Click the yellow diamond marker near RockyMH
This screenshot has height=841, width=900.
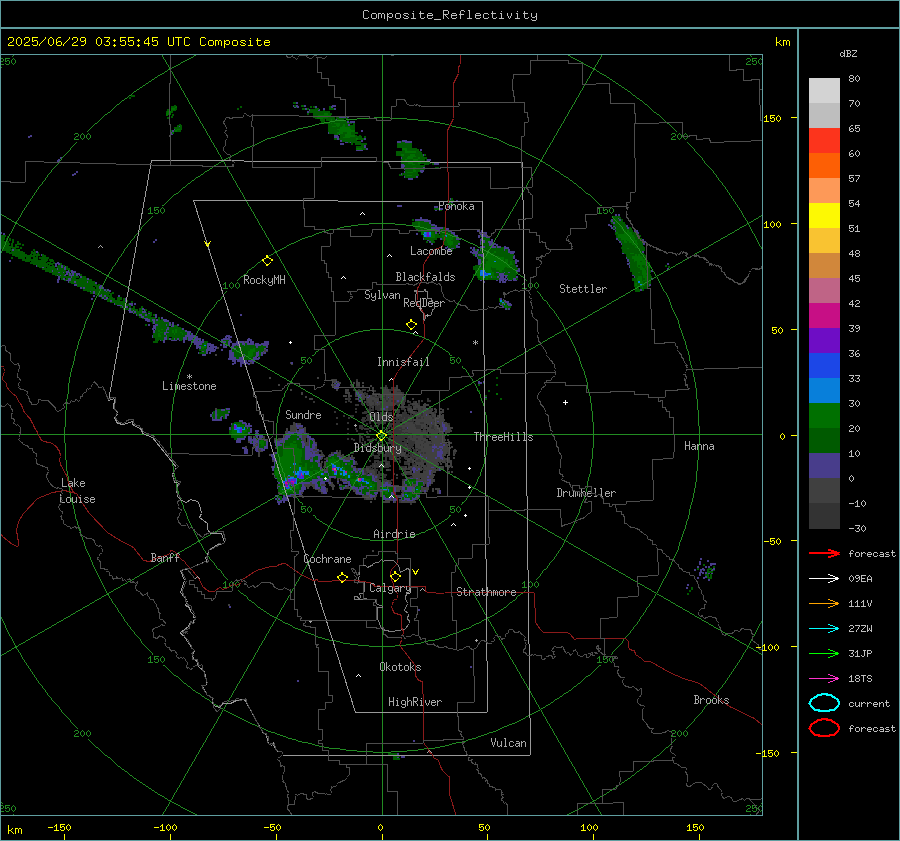coord(267,261)
